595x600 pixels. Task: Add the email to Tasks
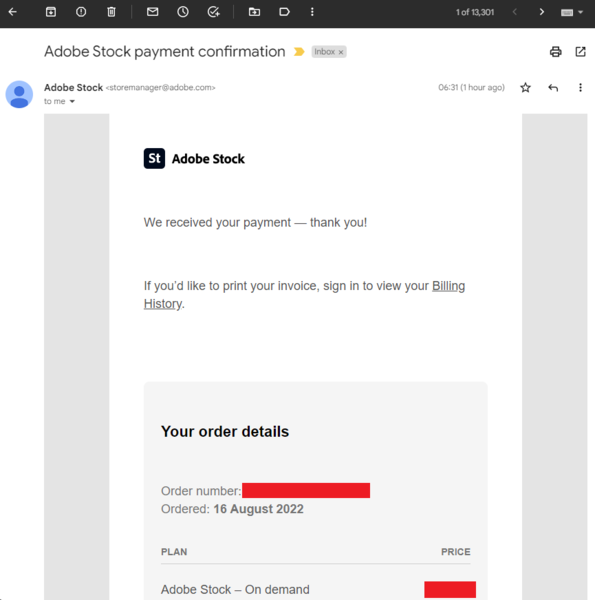(214, 12)
